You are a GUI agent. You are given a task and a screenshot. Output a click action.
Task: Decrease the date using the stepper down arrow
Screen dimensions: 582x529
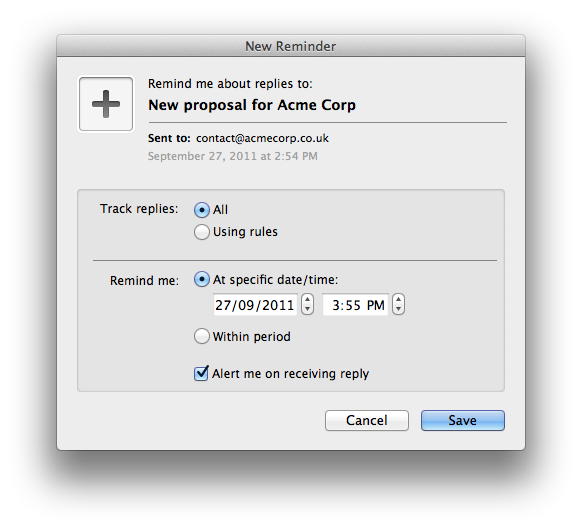tap(307, 310)
